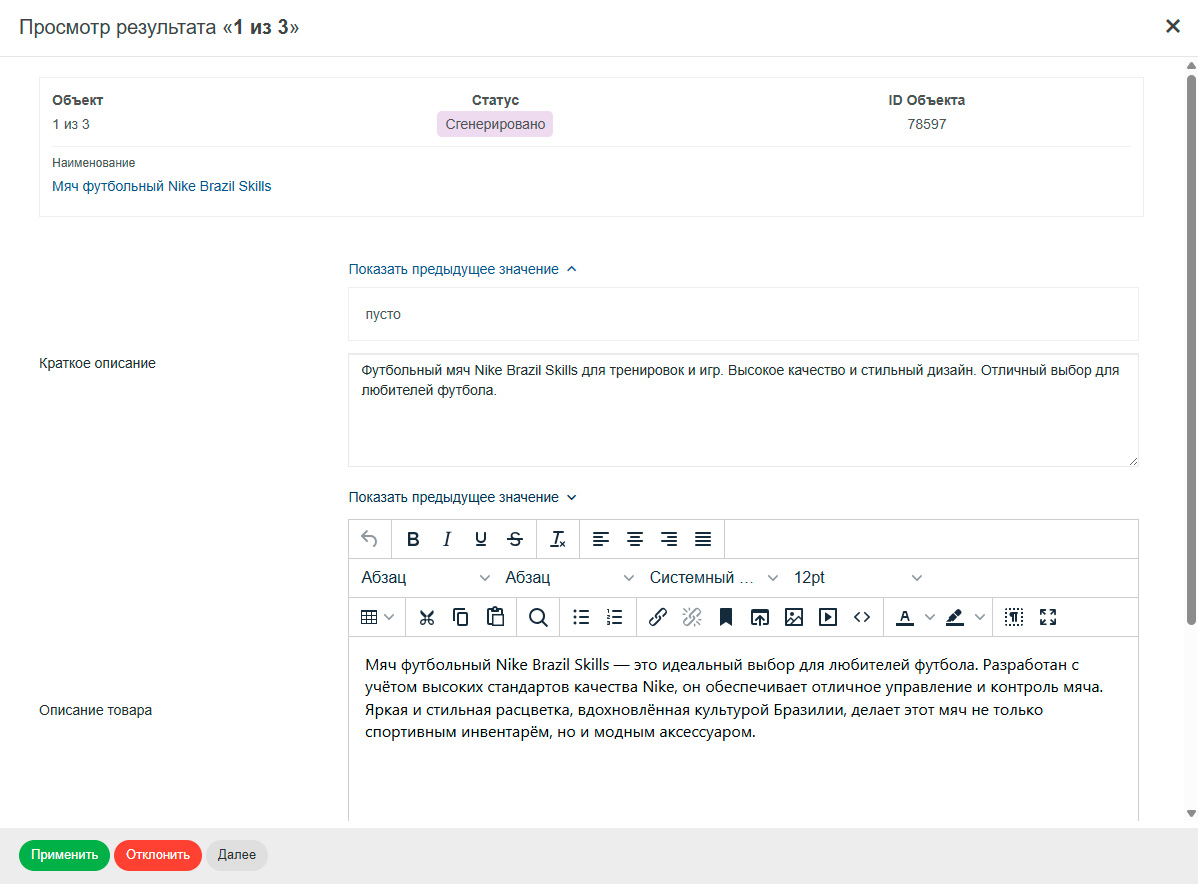1198x884 pixels.
Task: Undo the last editor change
Action: click(369, 539)
